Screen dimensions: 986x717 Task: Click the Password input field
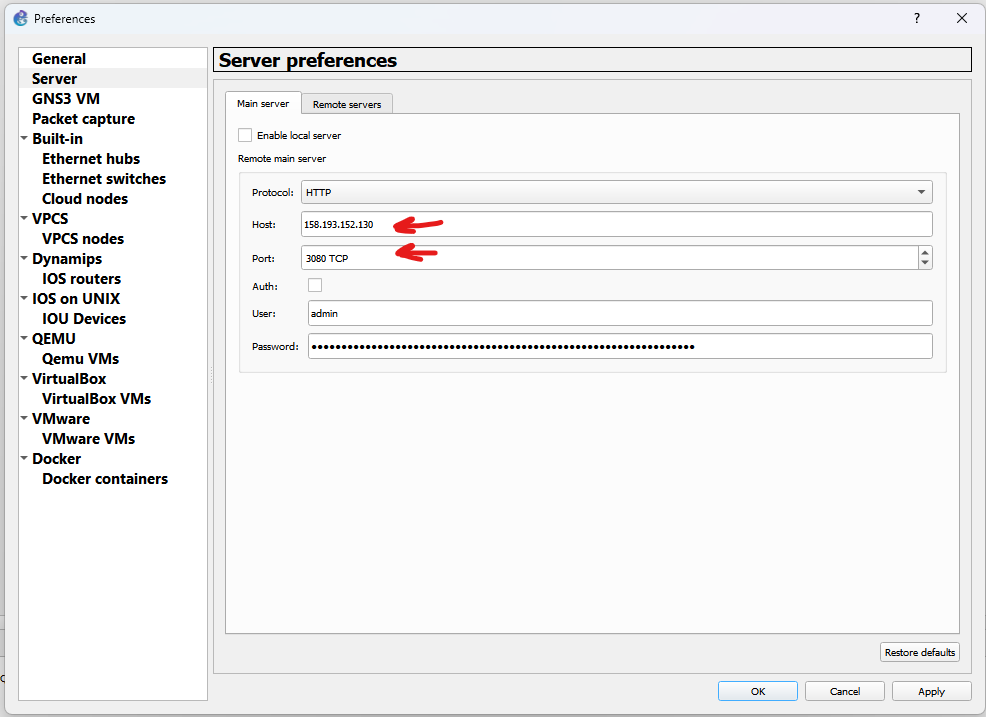point(620,346)
